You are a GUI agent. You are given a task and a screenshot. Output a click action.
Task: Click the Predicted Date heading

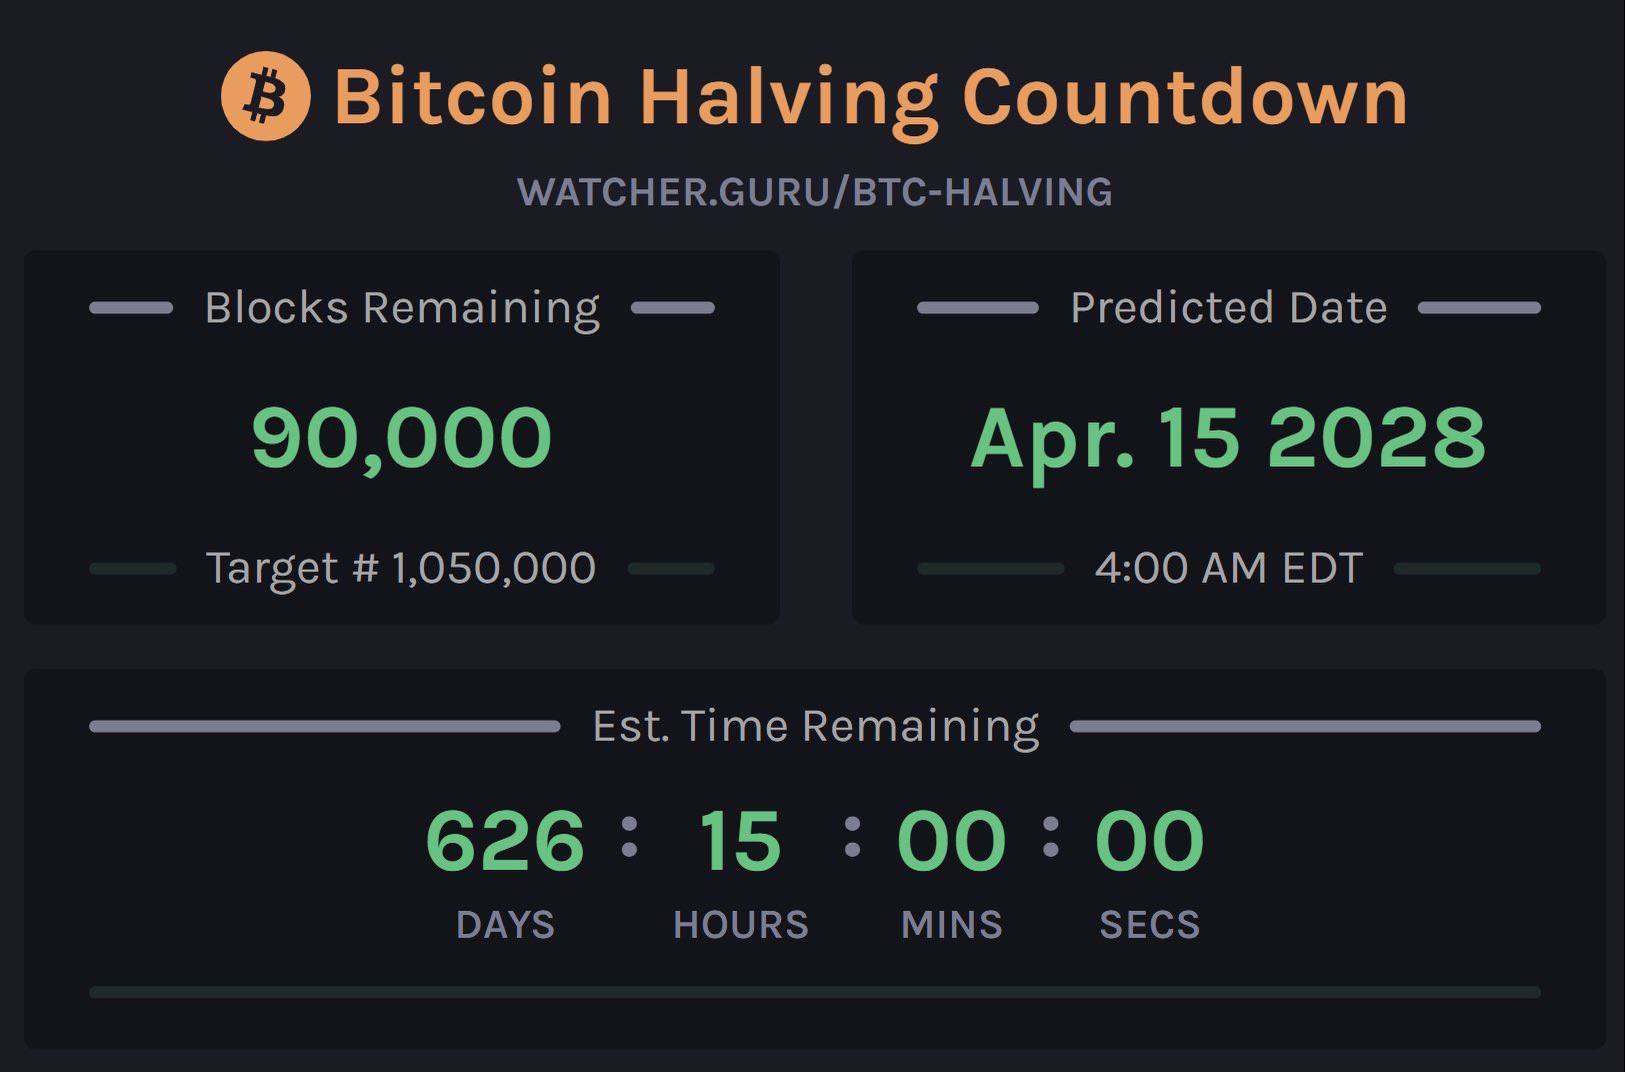click(x=1229, y=308)
